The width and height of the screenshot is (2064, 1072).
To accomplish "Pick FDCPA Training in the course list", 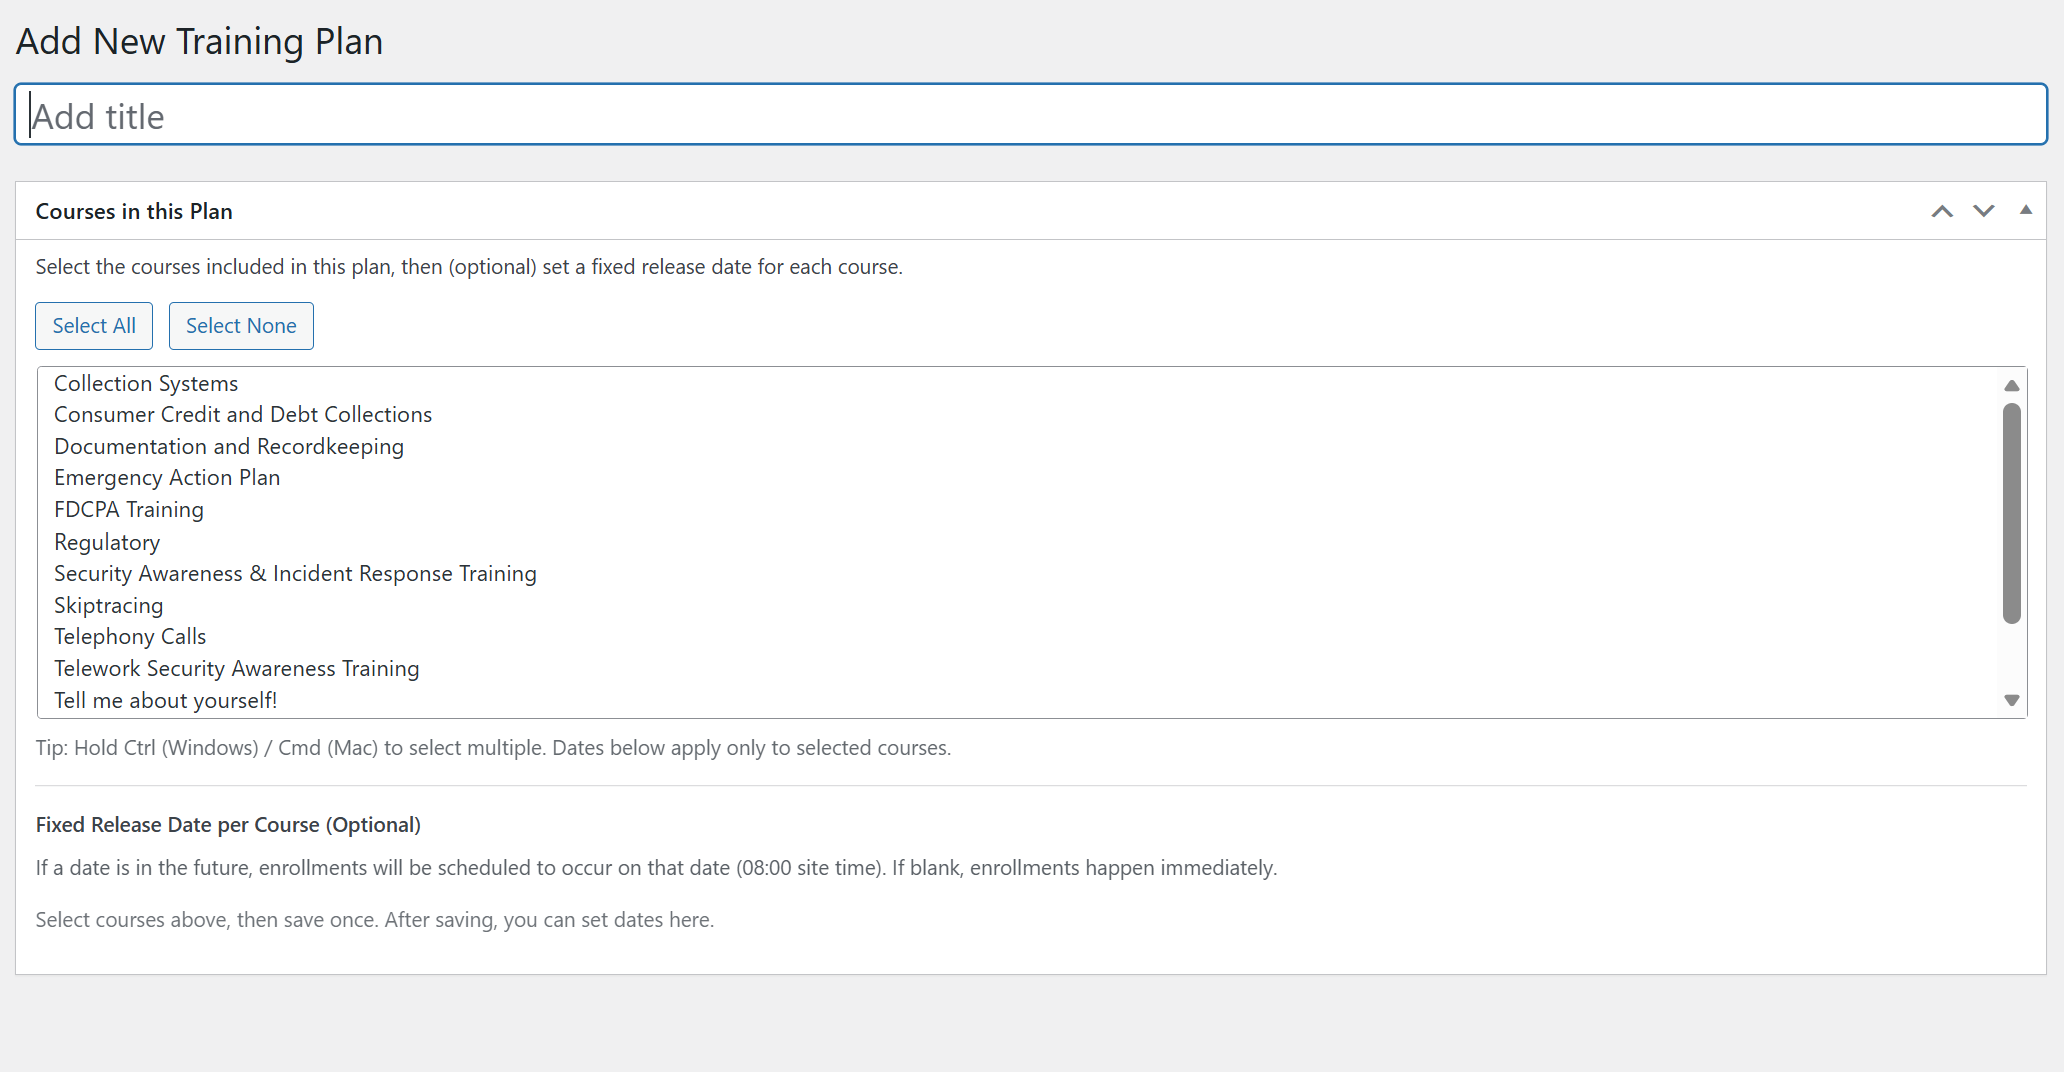I will (129, 510).
